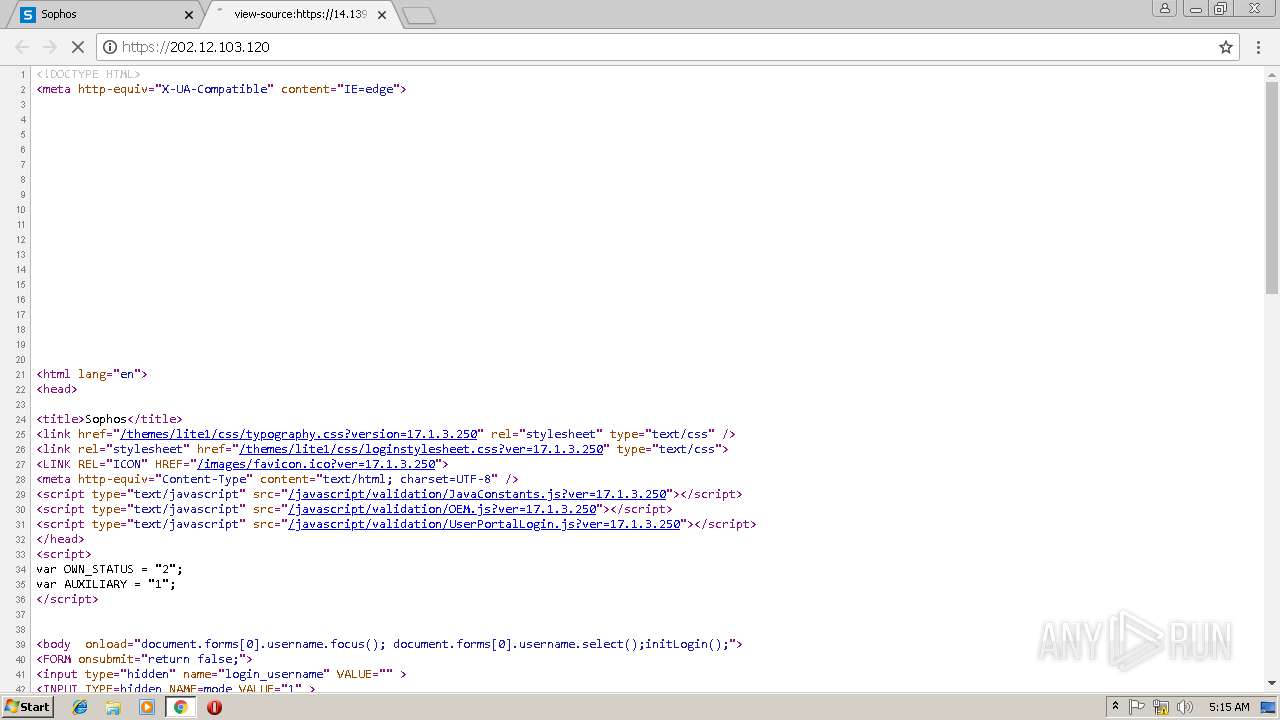Screen dimensions: 1280x720
Task: Click the body onload source line
Action: 390,644
